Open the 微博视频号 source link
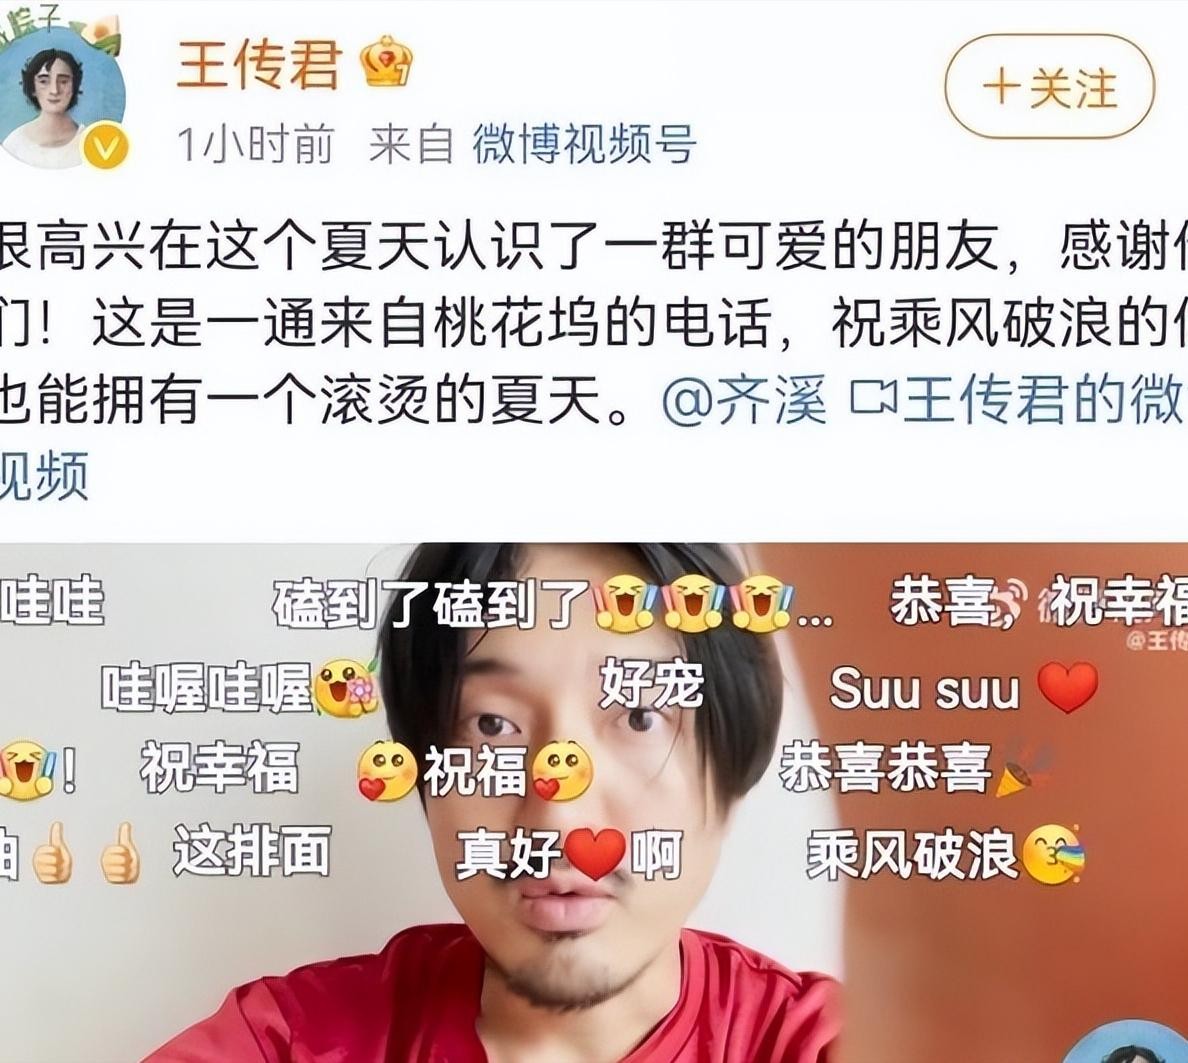1188x1063 pixels. pyautogui.click(x=584, y=144)
